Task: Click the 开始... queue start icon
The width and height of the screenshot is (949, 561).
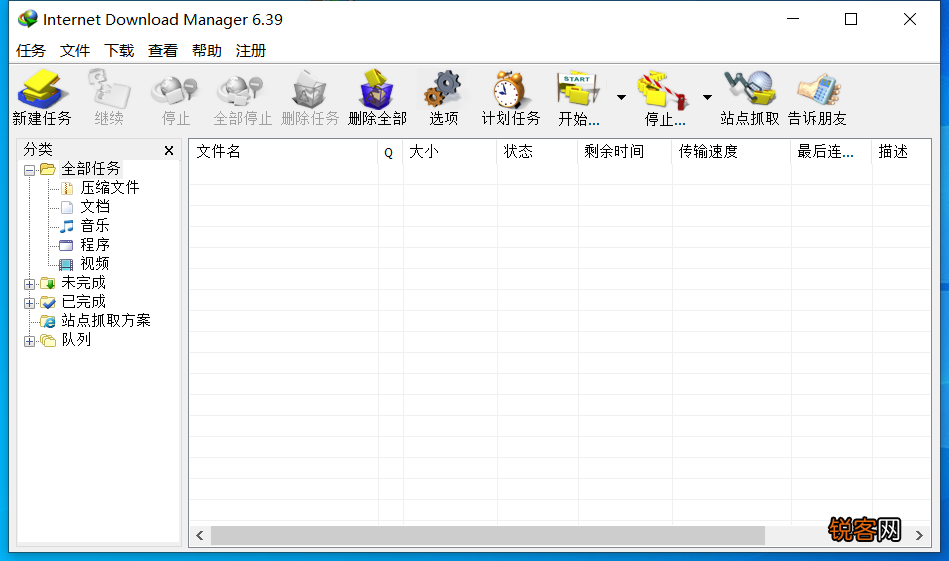Action: 578,91
